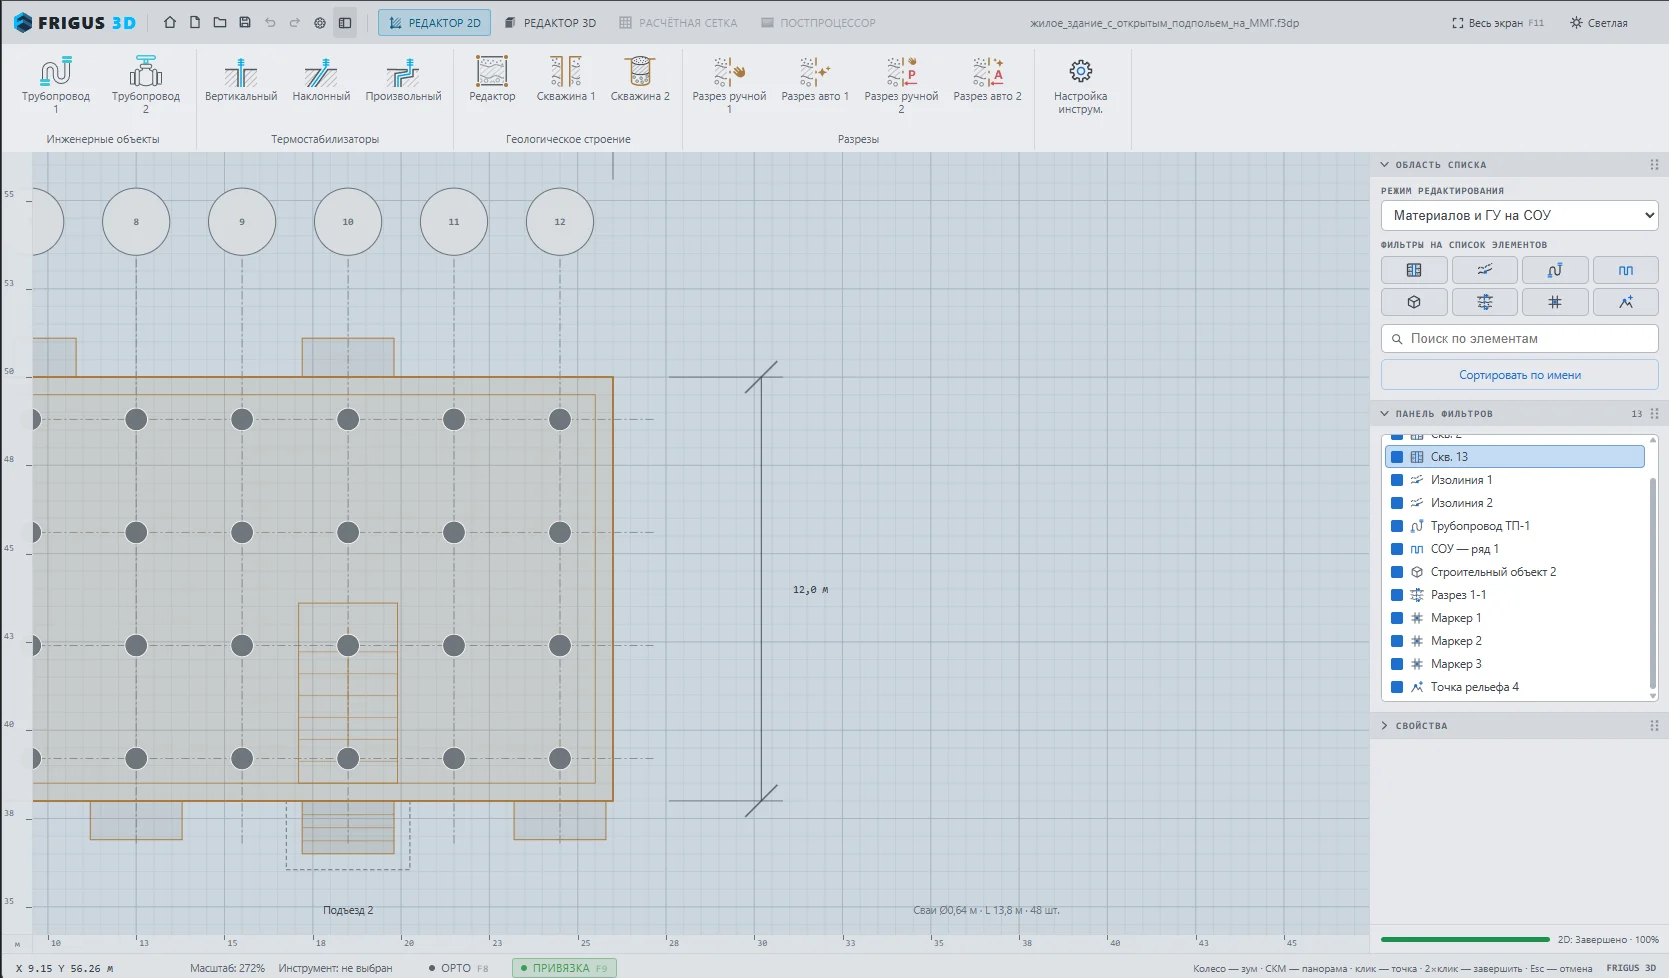Filter list by pipeline elements icon
This screenshot has height=978, width=1669.
[x=1555, y=270]
